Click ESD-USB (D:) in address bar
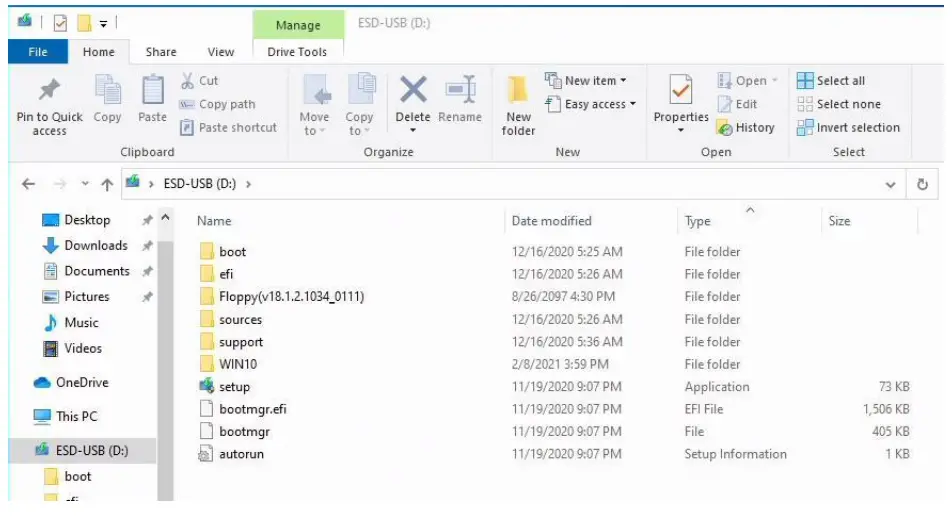 (x=200, y=184)
